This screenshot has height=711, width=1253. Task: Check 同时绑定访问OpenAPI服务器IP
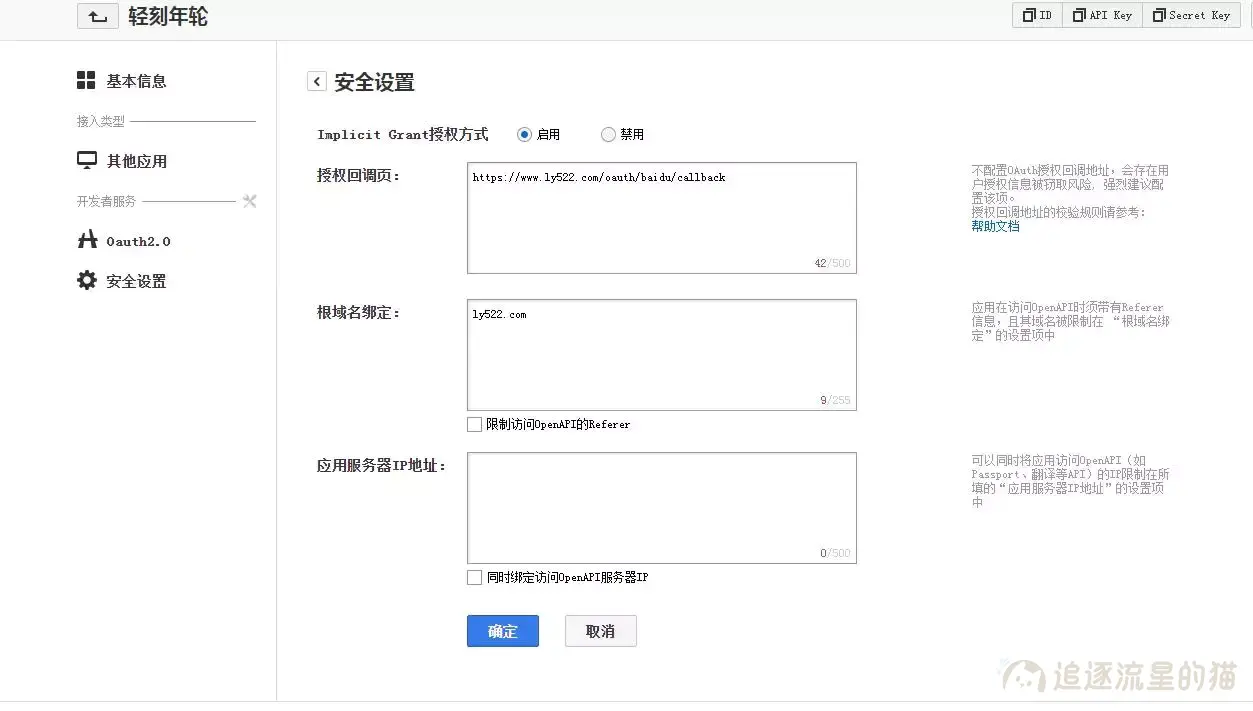[474, 577]
